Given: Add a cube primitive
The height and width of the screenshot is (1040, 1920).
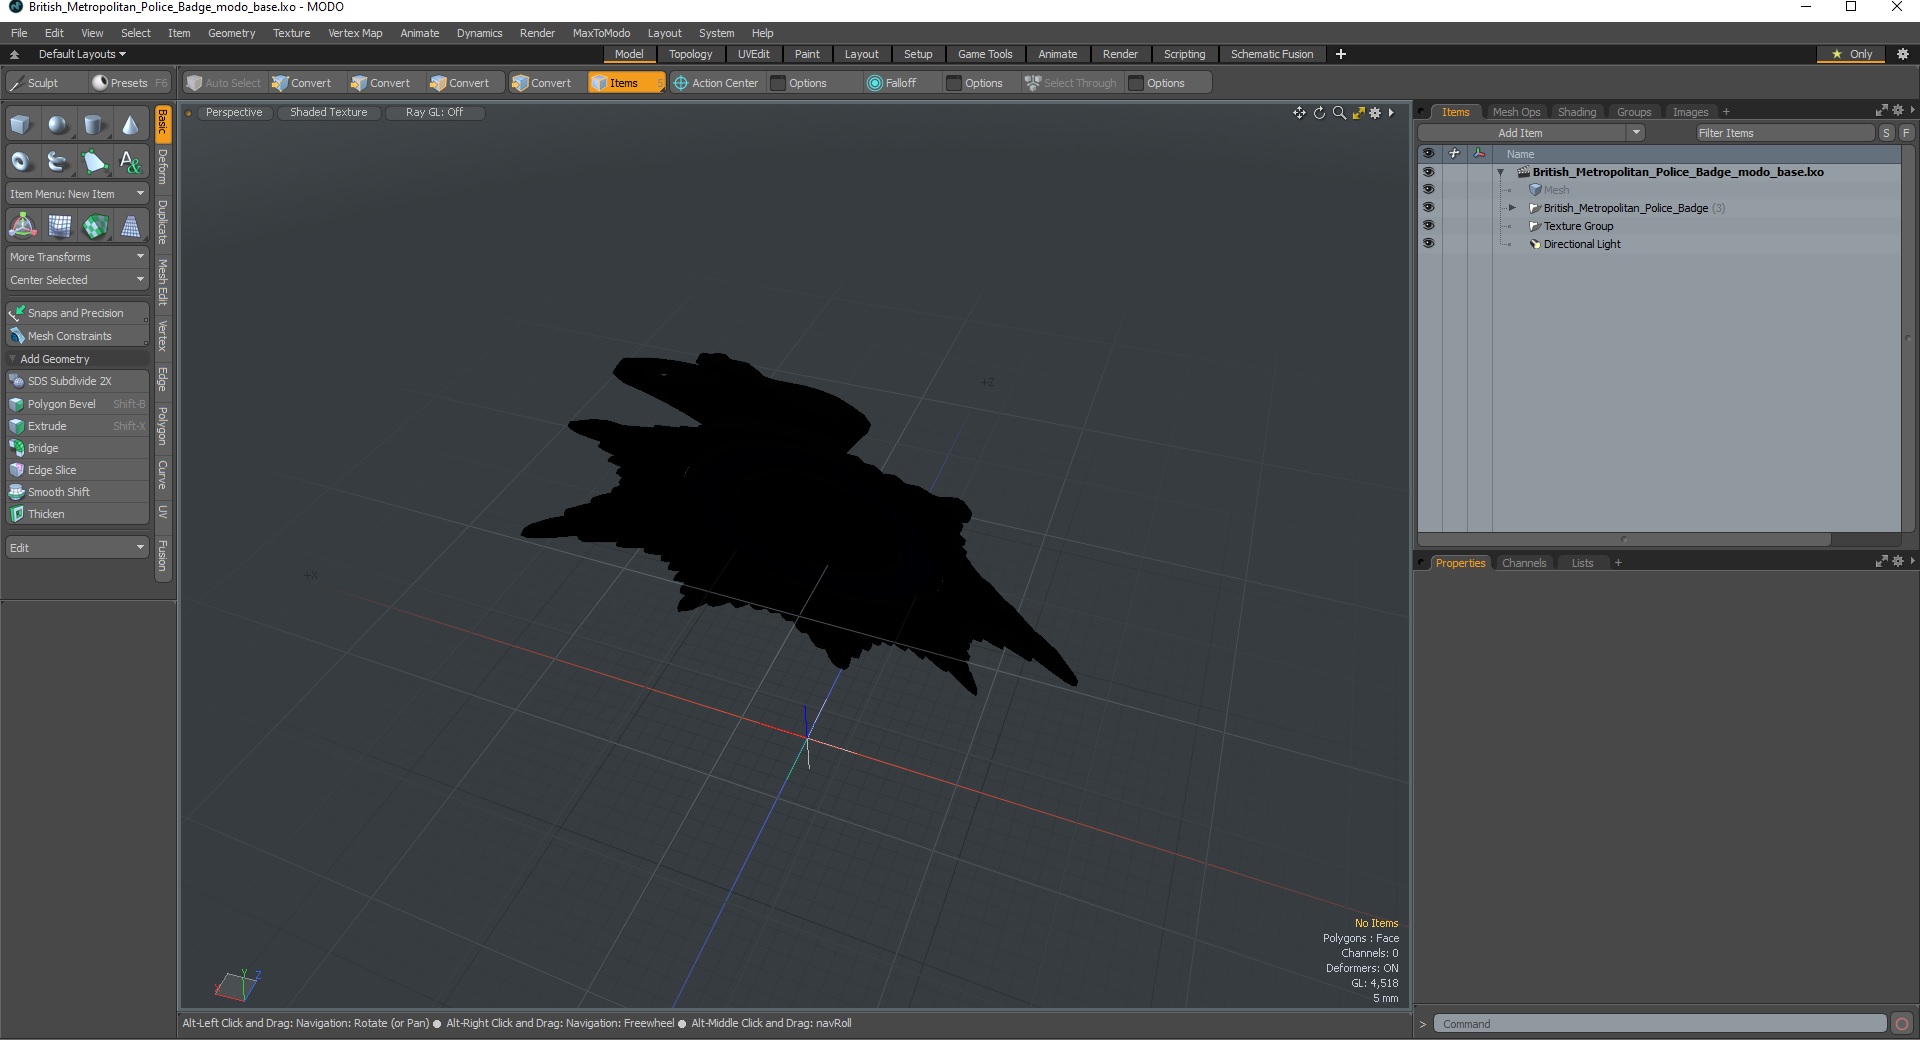Looking at the screenshot, I should pos(21,125).
